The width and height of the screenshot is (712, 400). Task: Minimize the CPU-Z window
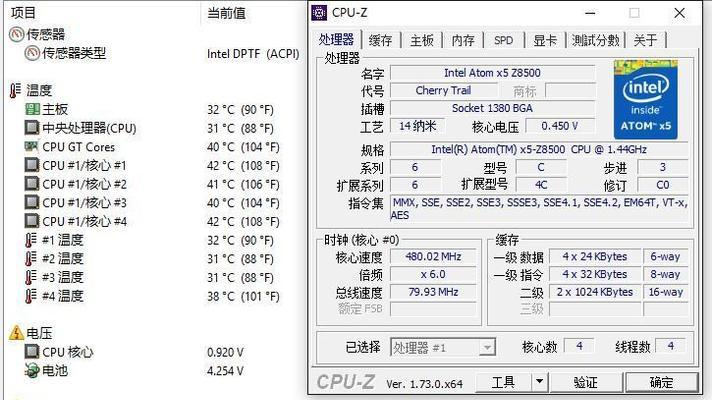click(x=590, y=13)
